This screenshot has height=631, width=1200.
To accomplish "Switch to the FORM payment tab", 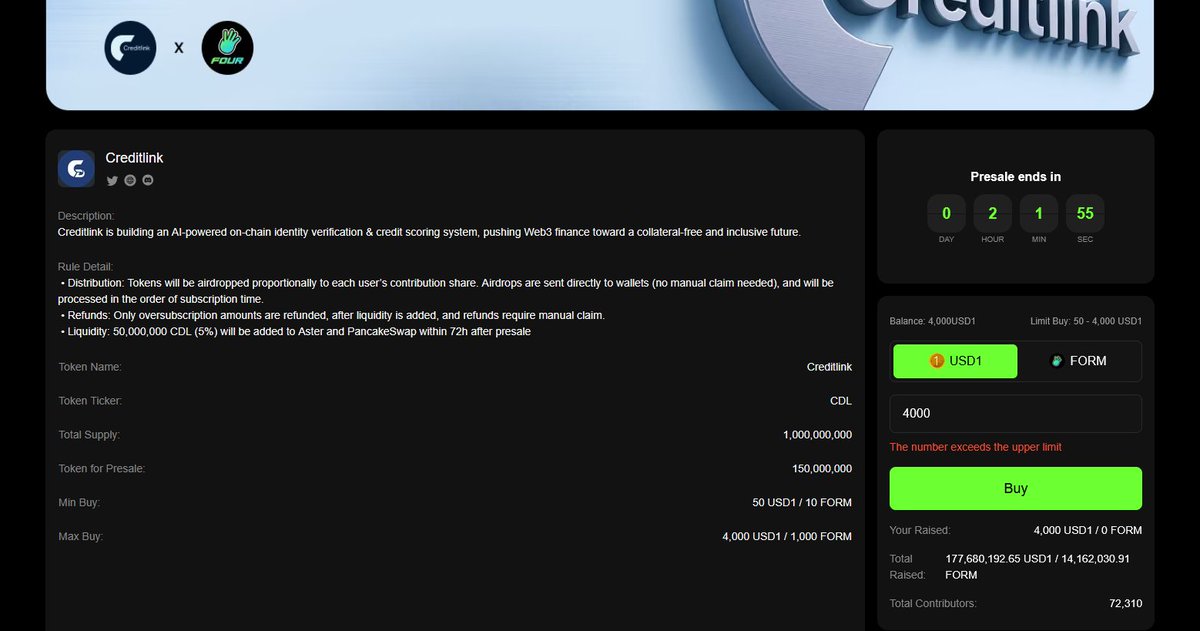I will pyautogui.click(x=1079, y=361).
